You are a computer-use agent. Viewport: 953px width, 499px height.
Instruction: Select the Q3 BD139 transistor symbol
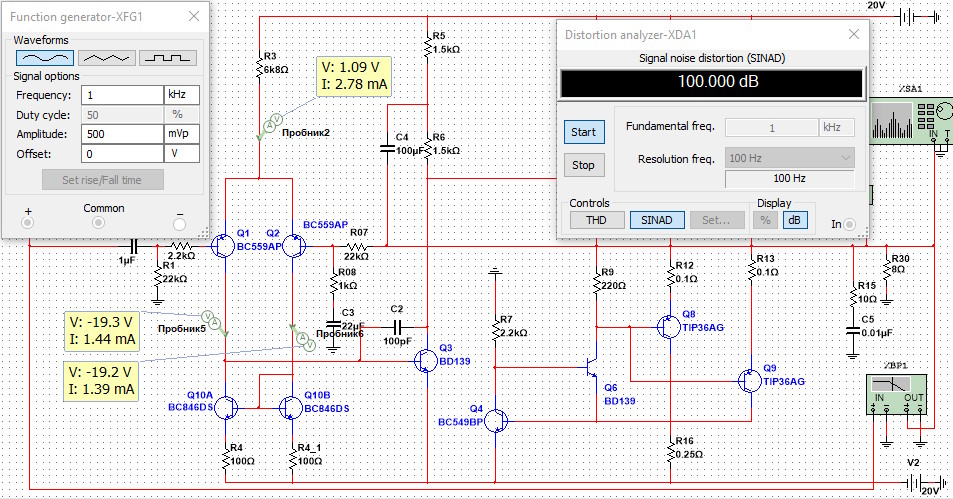(x=428, y=360)
